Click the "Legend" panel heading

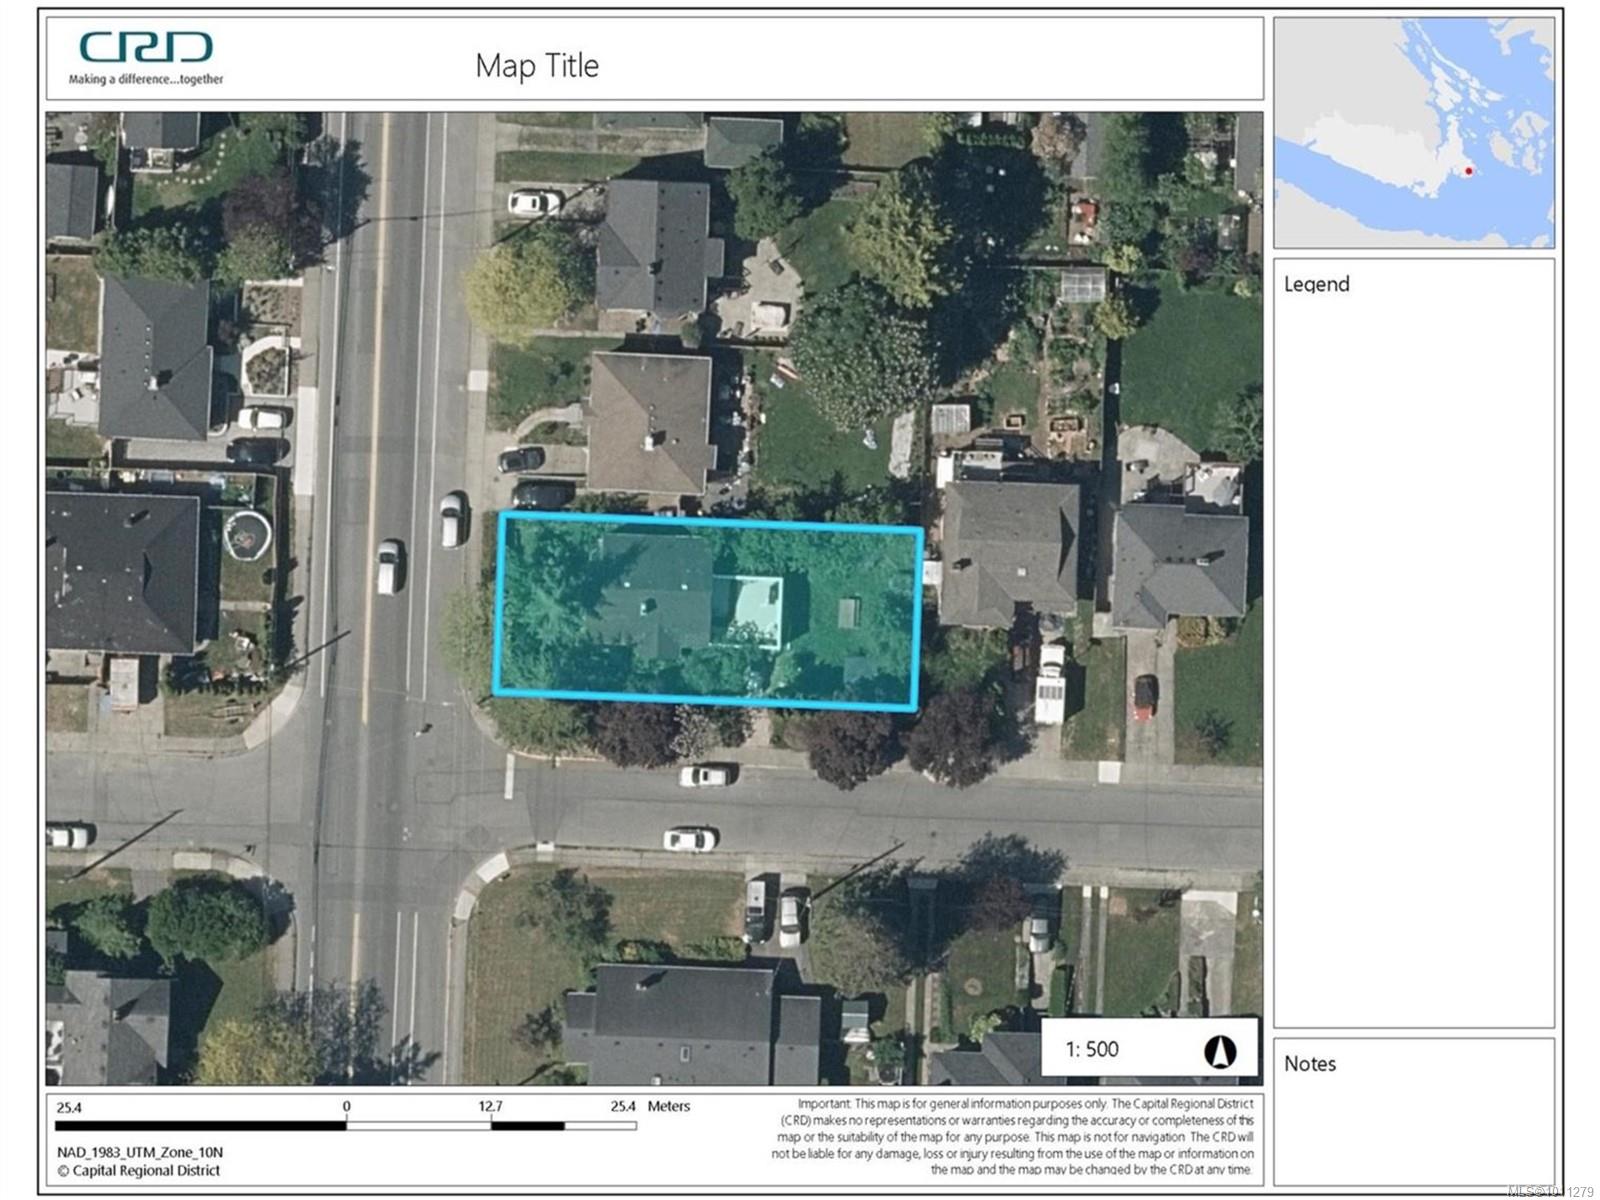tap(1316, 284)
